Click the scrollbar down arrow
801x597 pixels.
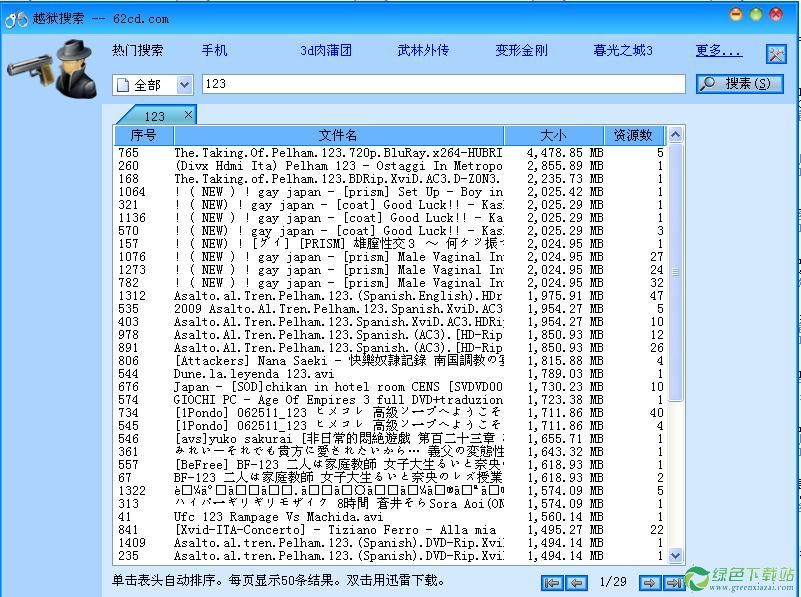[675, 556]
